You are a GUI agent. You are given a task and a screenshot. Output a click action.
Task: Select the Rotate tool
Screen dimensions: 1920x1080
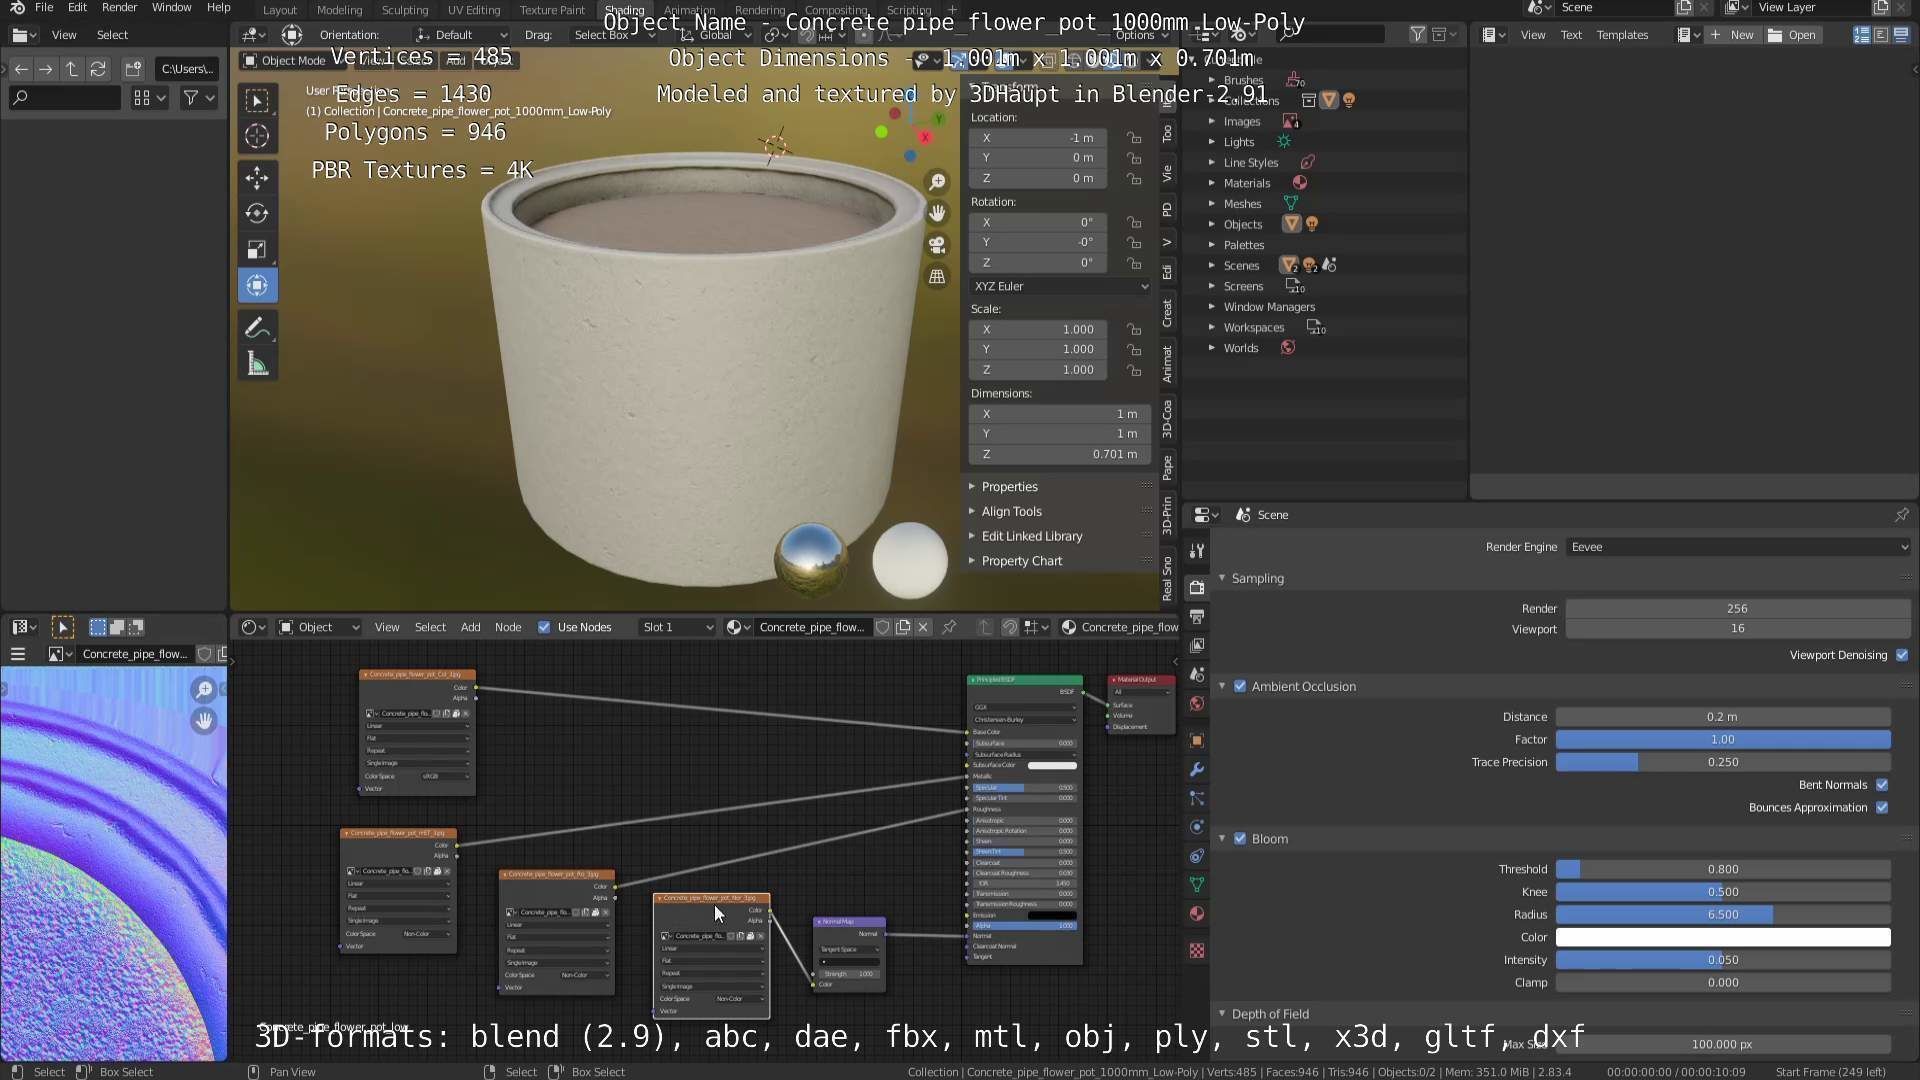(257, 213)
